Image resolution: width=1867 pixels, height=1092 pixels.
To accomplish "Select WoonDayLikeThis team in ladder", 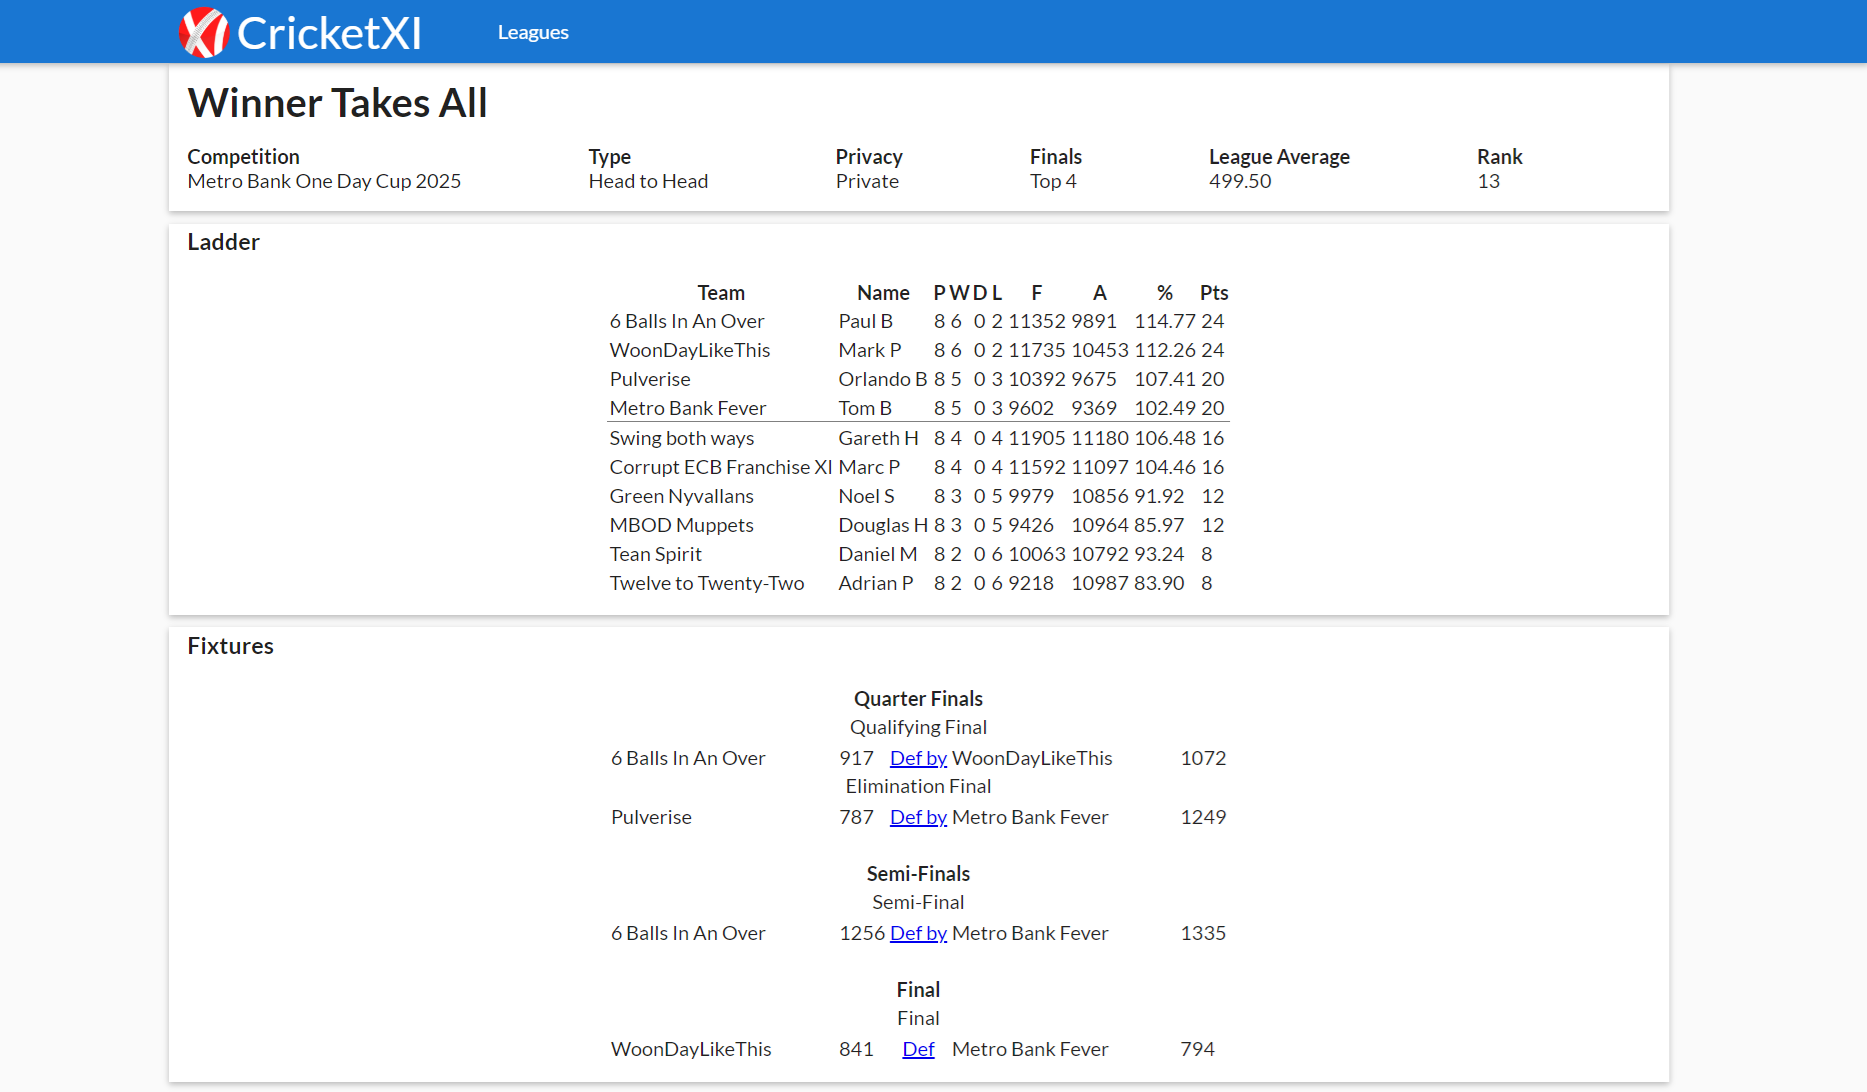I will coord(690,350).
